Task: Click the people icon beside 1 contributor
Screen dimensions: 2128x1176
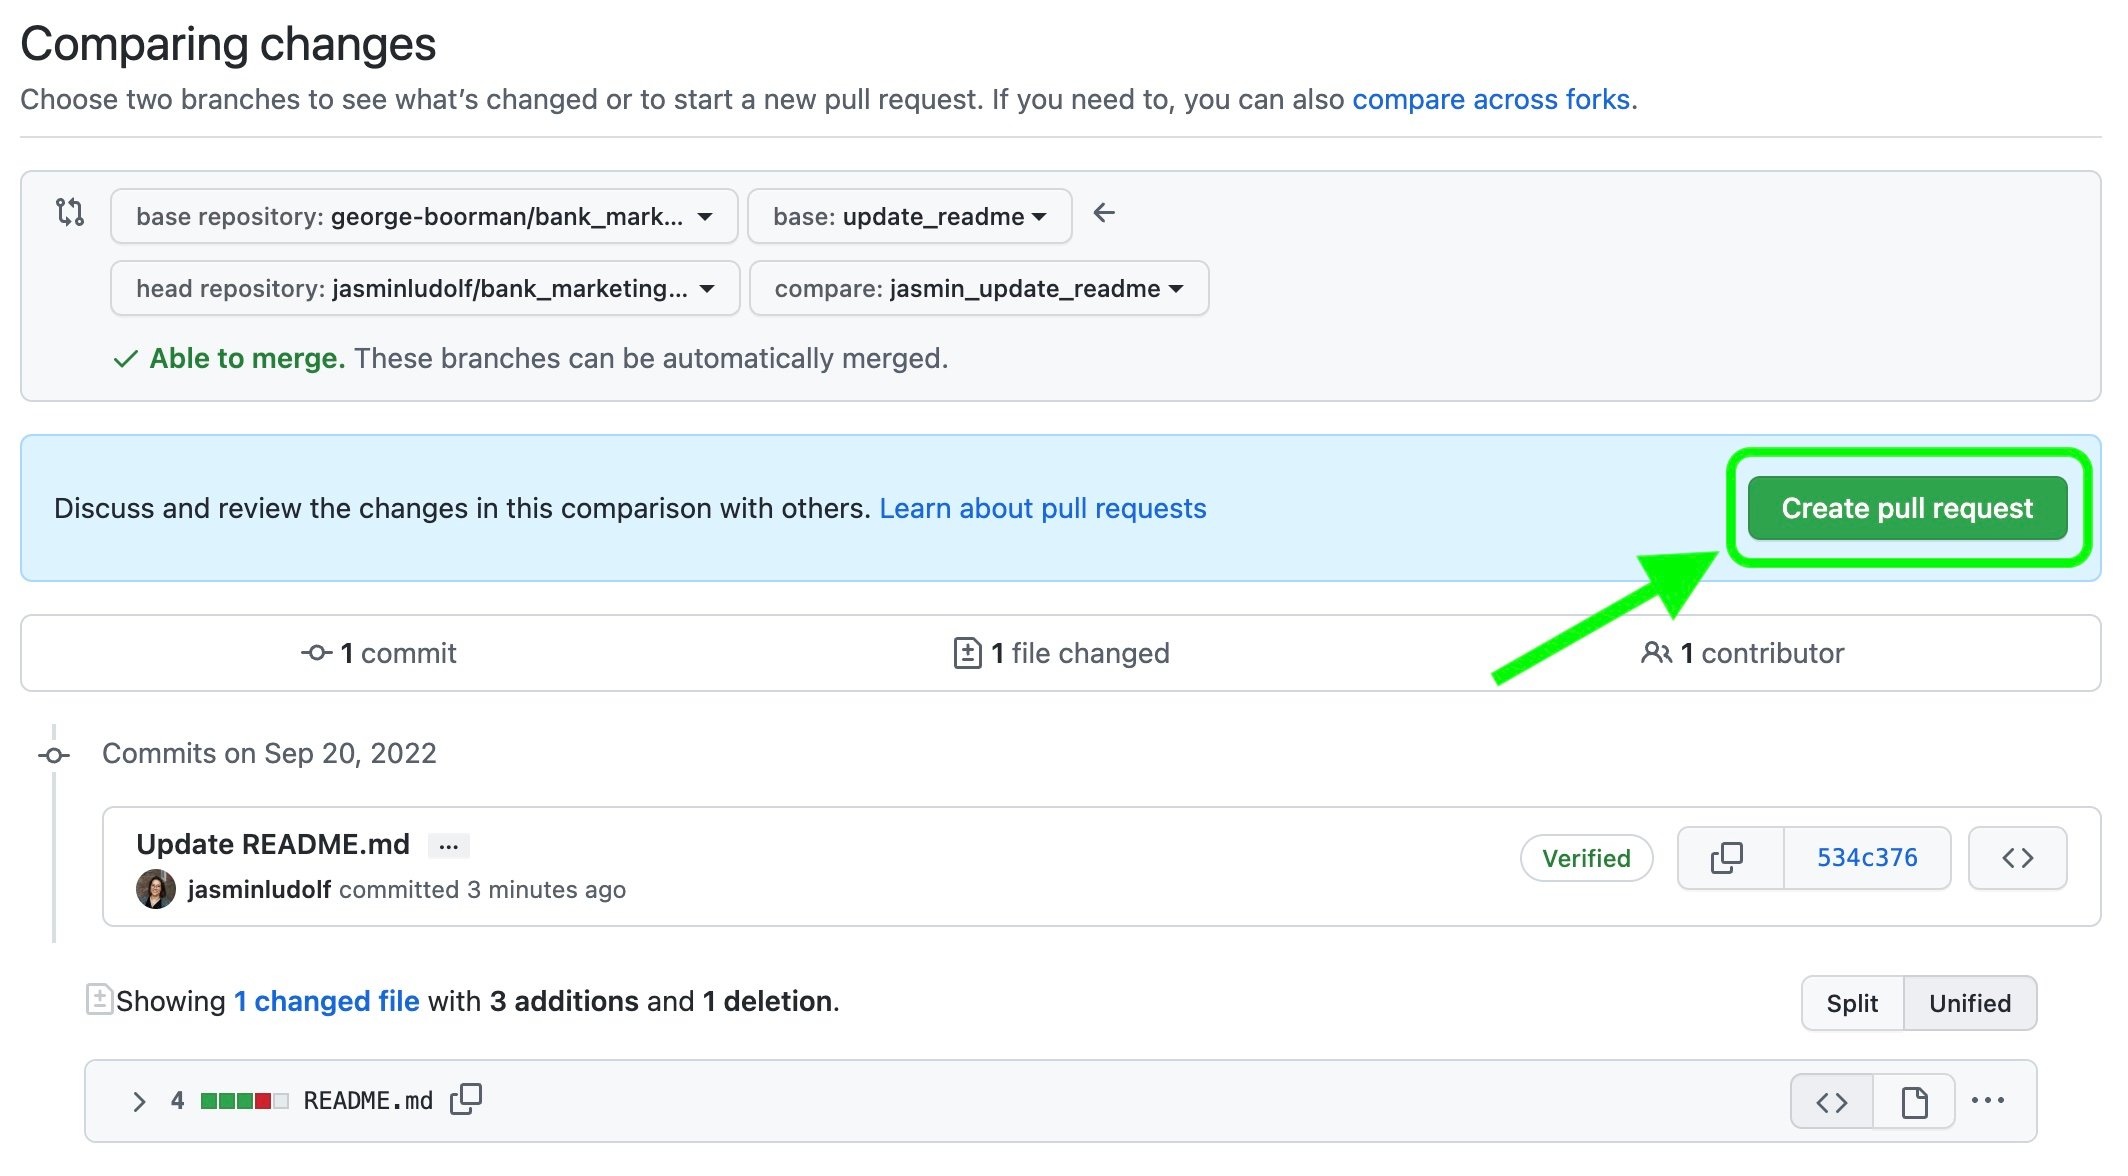Action: (1656, 653)
